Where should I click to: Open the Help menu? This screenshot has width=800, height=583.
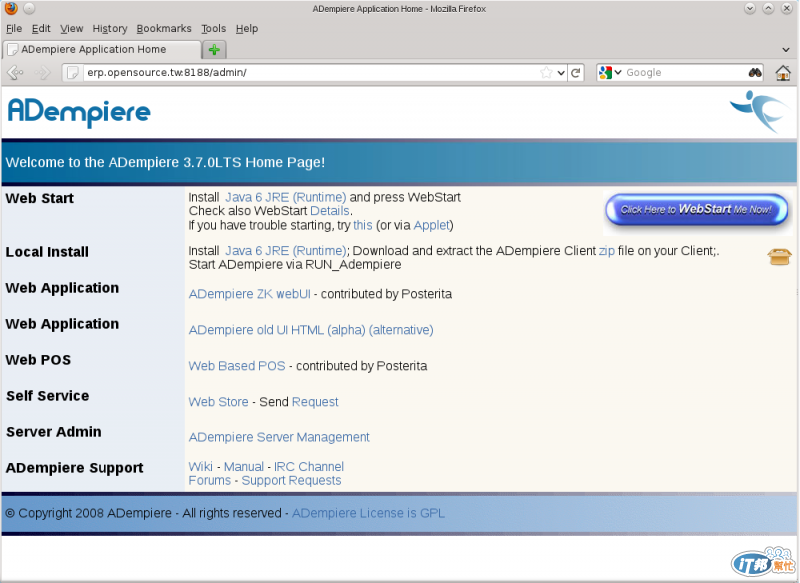[247, 29]
